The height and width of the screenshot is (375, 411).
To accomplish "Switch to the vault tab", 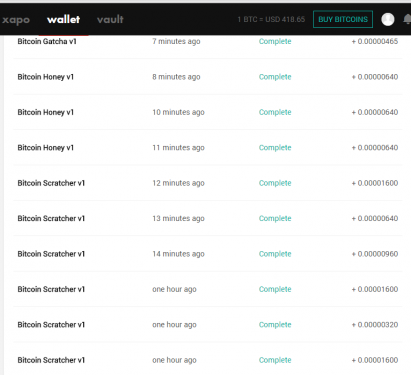I will (x=110, y=19).
